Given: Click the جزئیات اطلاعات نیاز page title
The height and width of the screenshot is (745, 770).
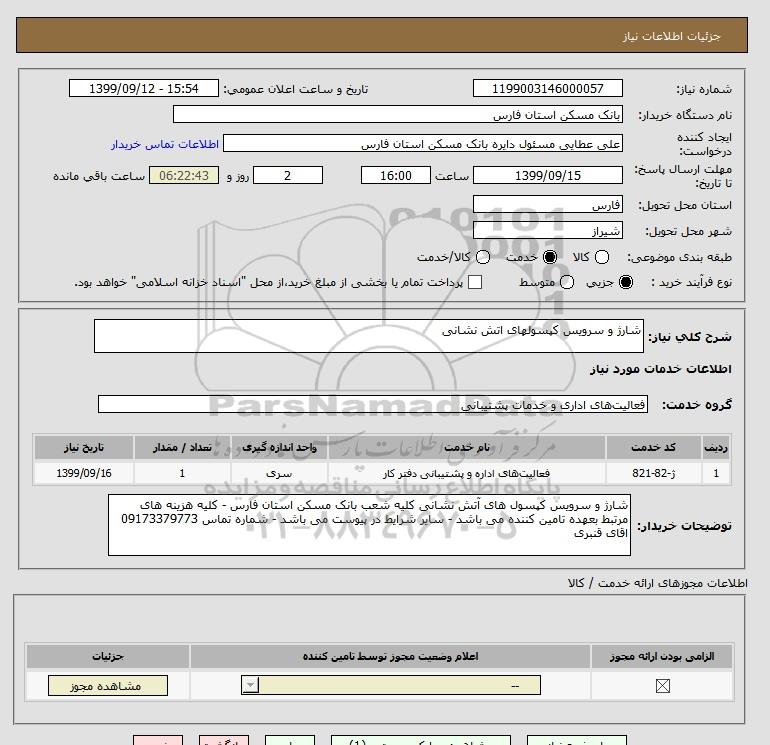Looking at the screenshot, I should [671, 36].
